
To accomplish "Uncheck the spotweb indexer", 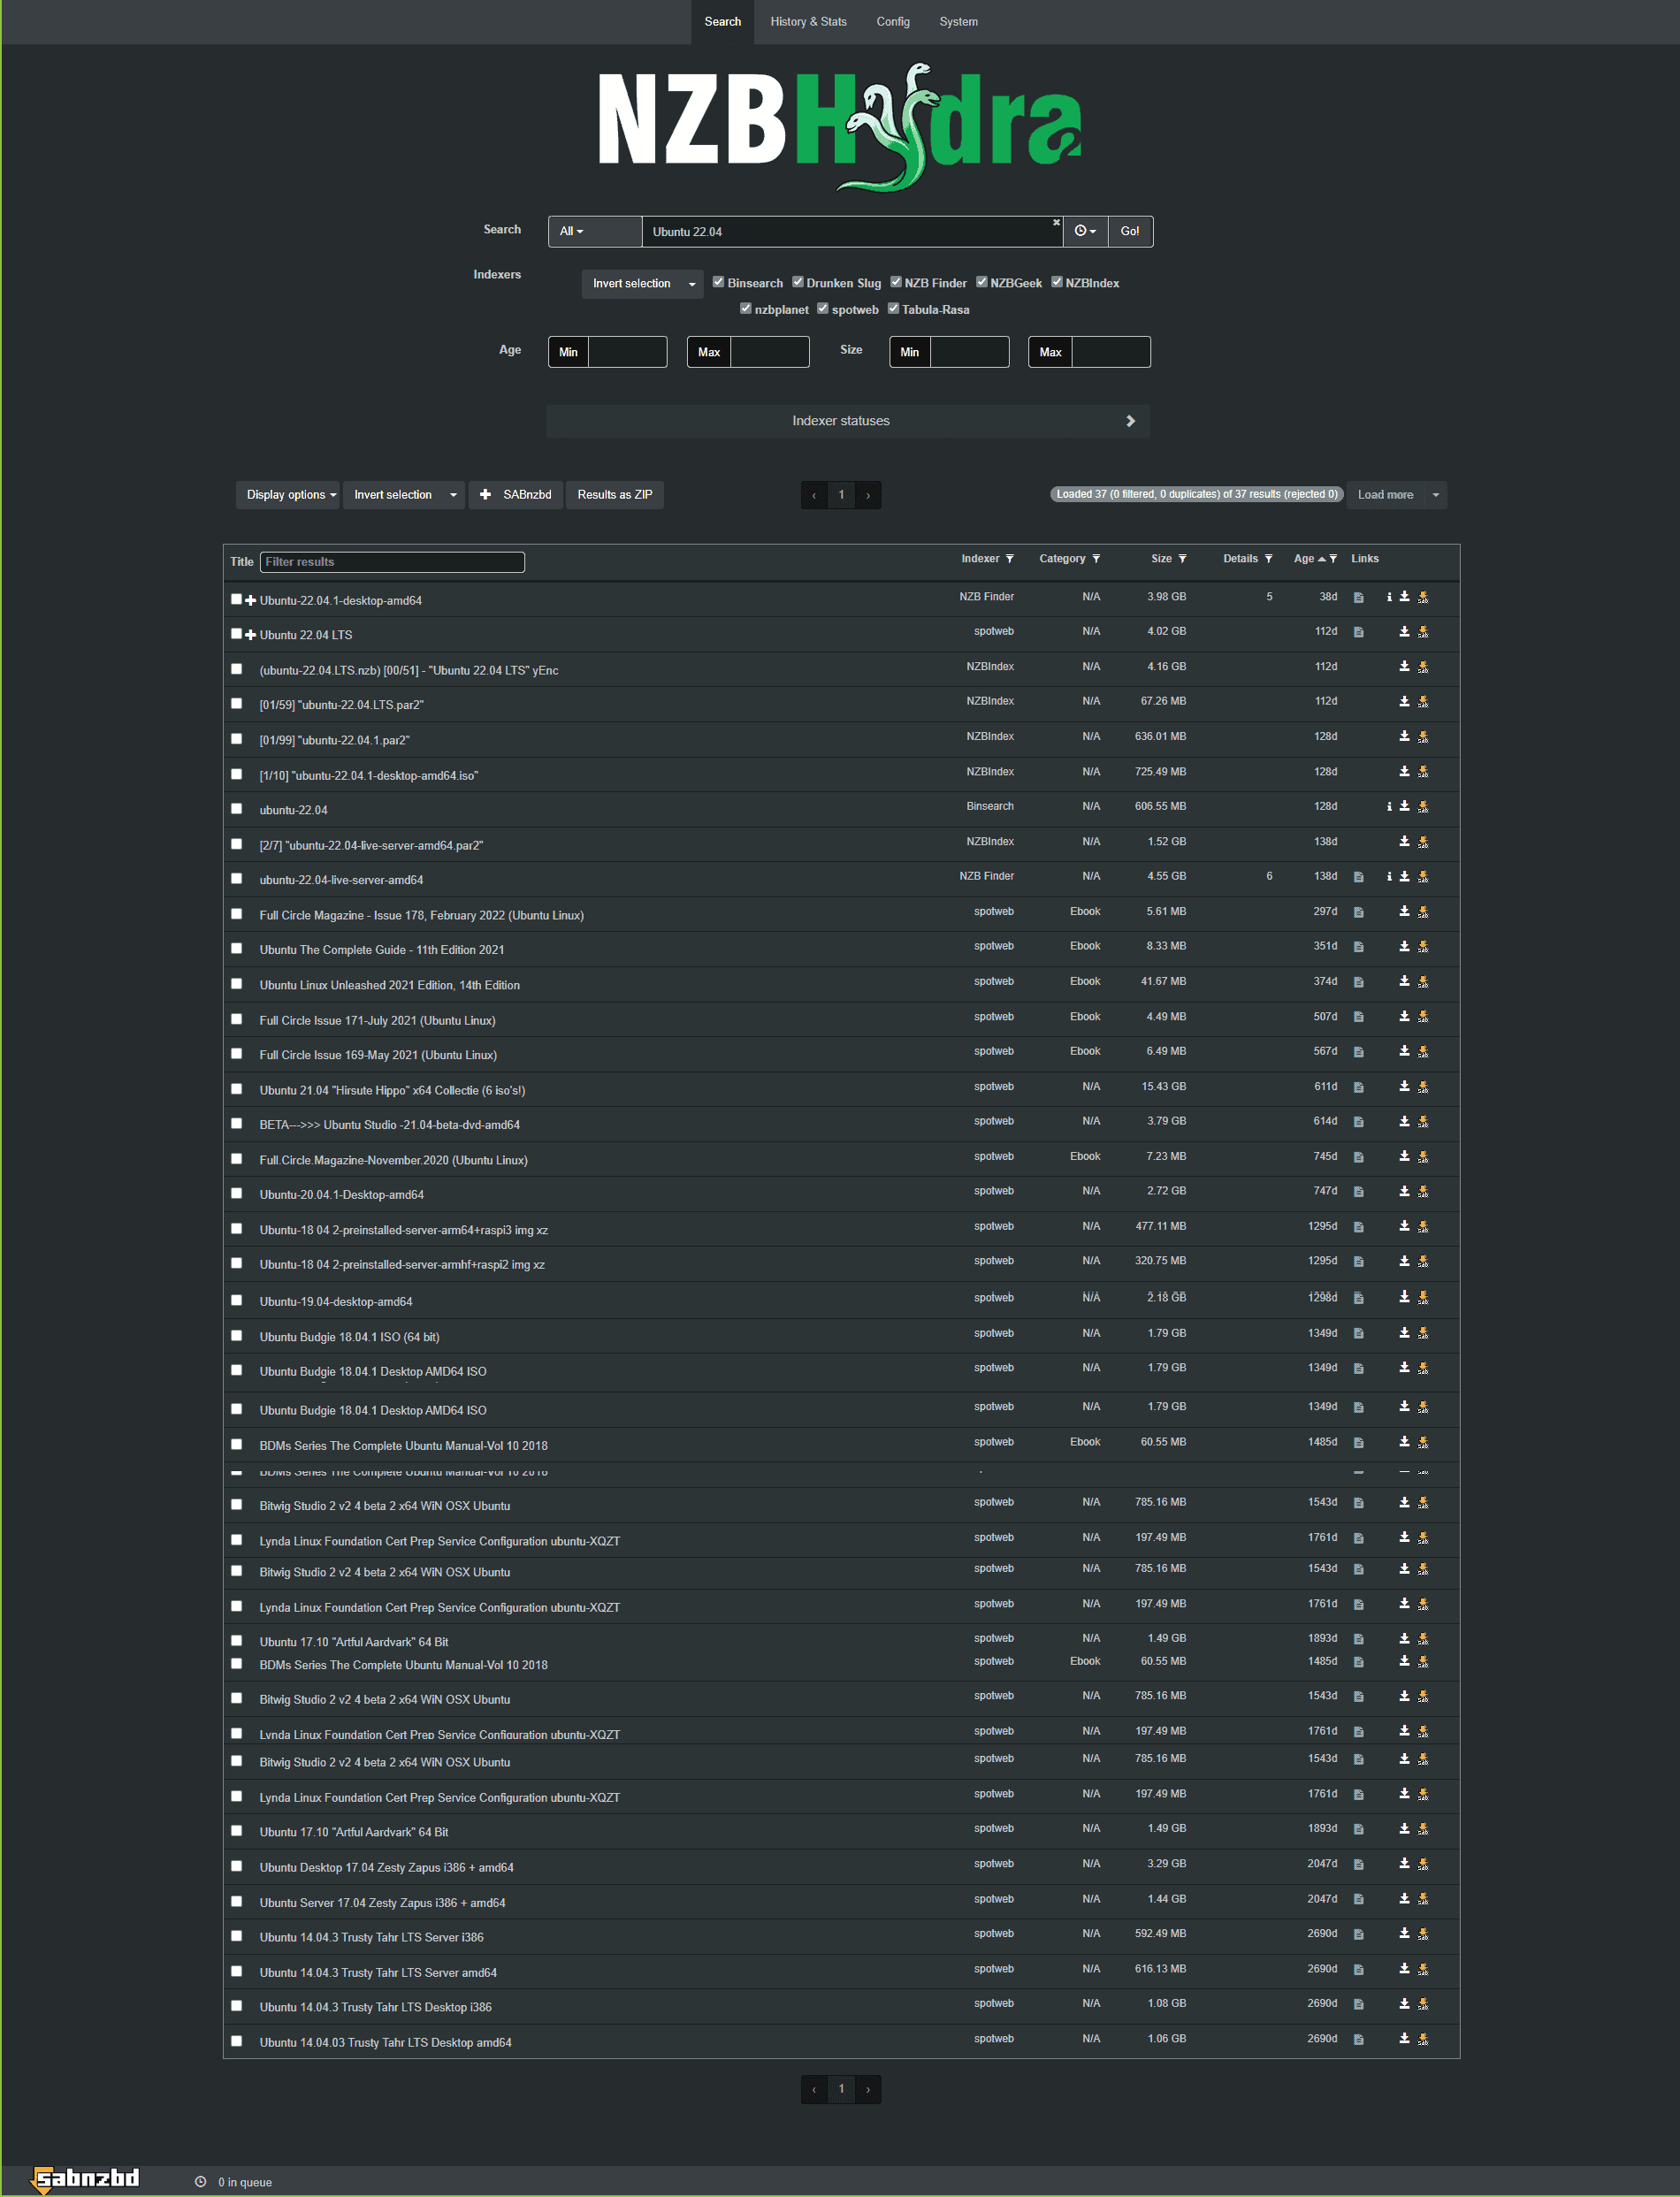I will pos(822,308).
